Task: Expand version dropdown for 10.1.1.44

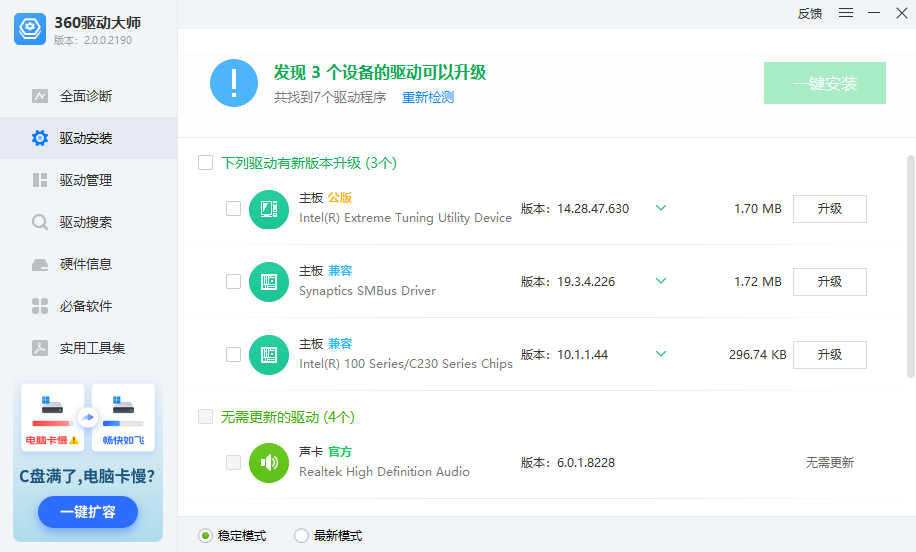Action: pyautogui.click(x=661, y=354)
